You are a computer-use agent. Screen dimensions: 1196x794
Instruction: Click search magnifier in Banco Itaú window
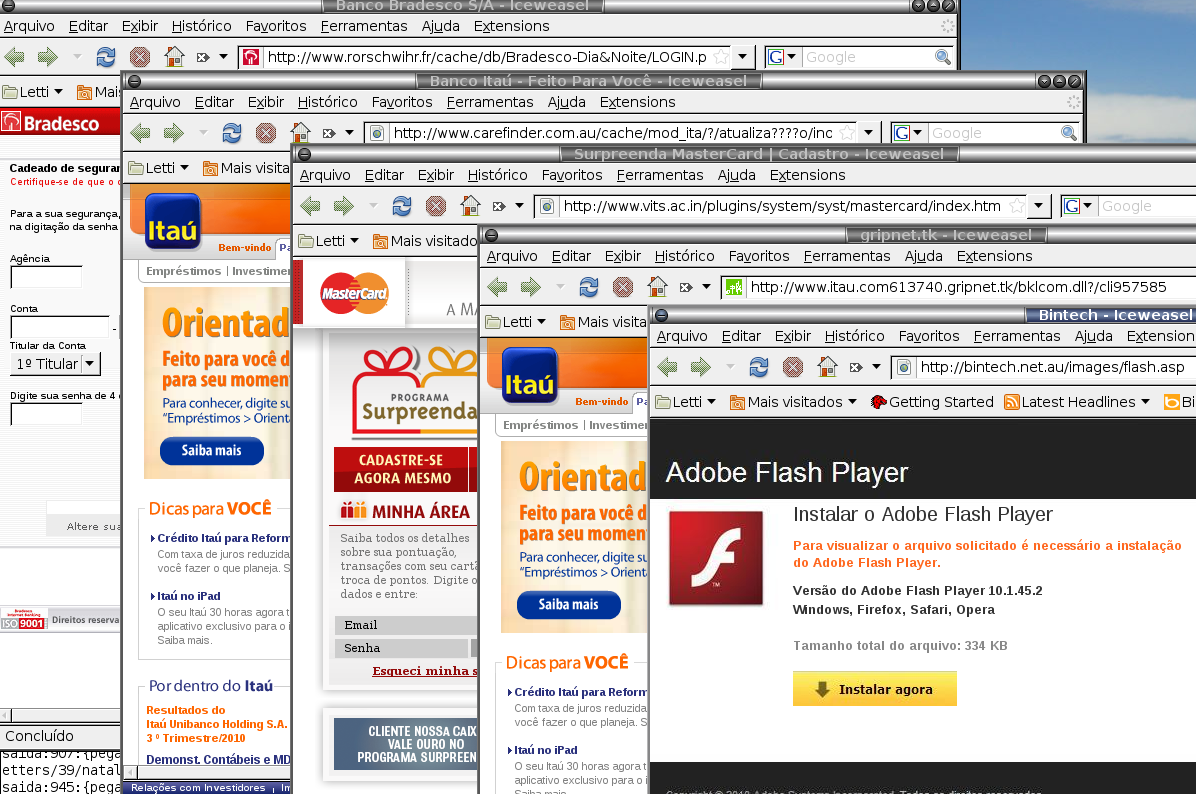pyautogui.click(x=1069, y=133)
